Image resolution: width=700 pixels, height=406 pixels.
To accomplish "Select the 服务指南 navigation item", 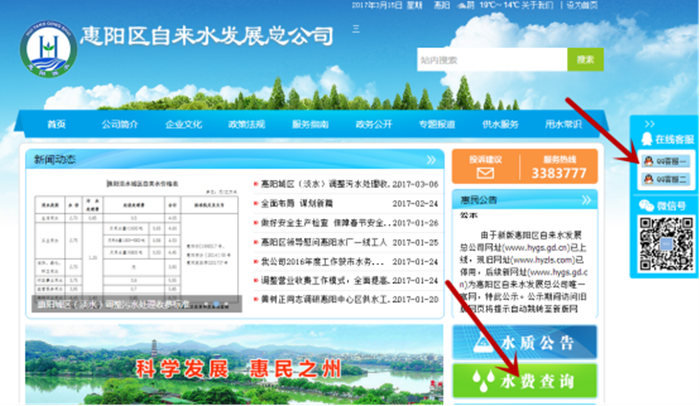I will 310,124.
